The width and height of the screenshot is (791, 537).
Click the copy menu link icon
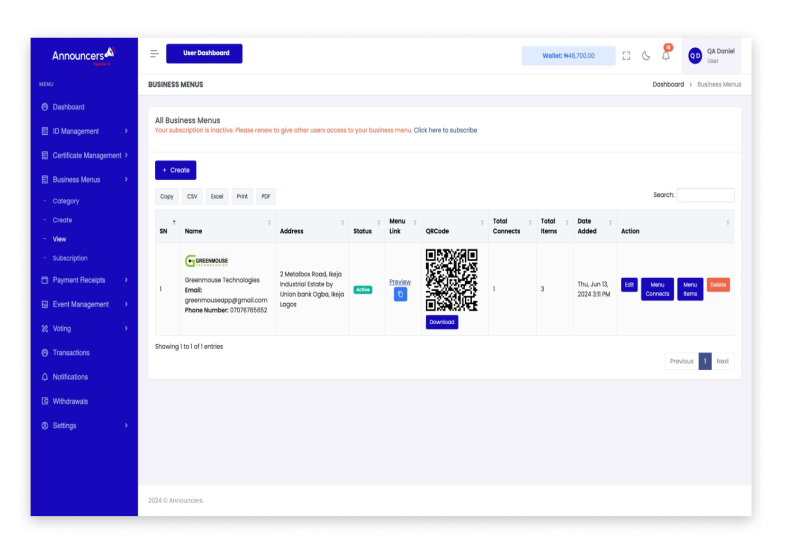click(400, 295)
